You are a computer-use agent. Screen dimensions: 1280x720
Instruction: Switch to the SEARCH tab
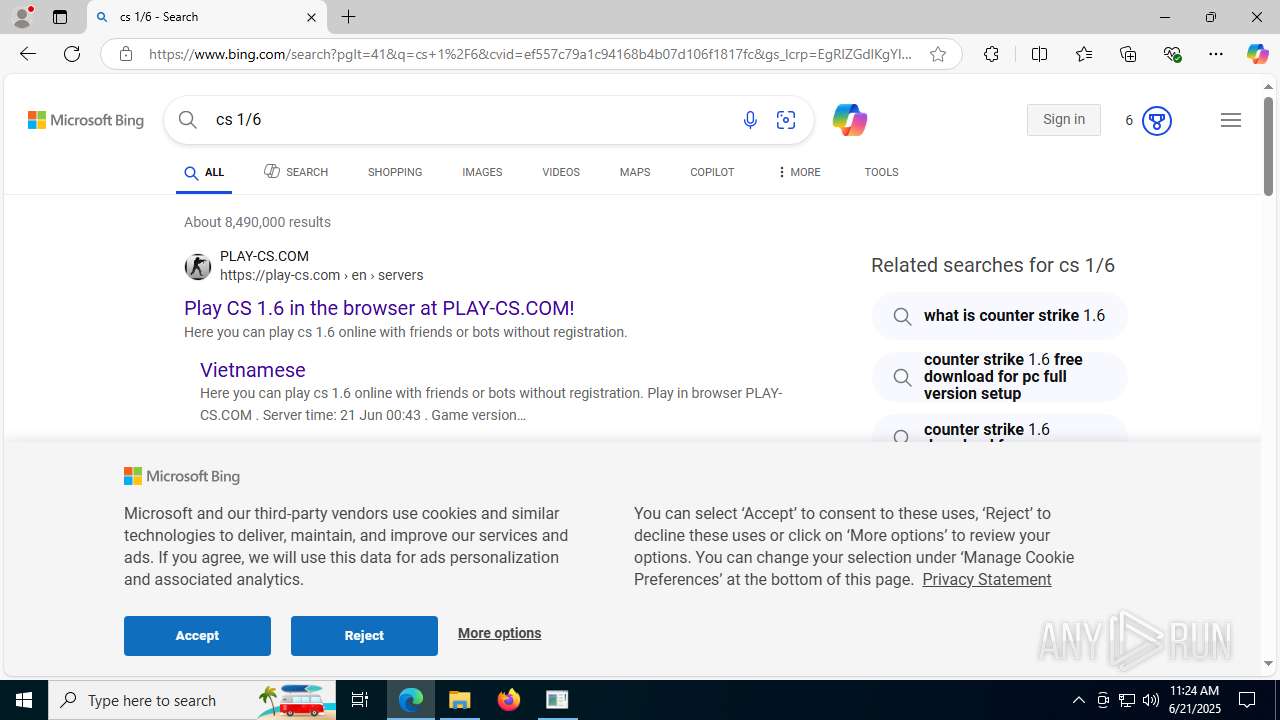click(296, 172)
